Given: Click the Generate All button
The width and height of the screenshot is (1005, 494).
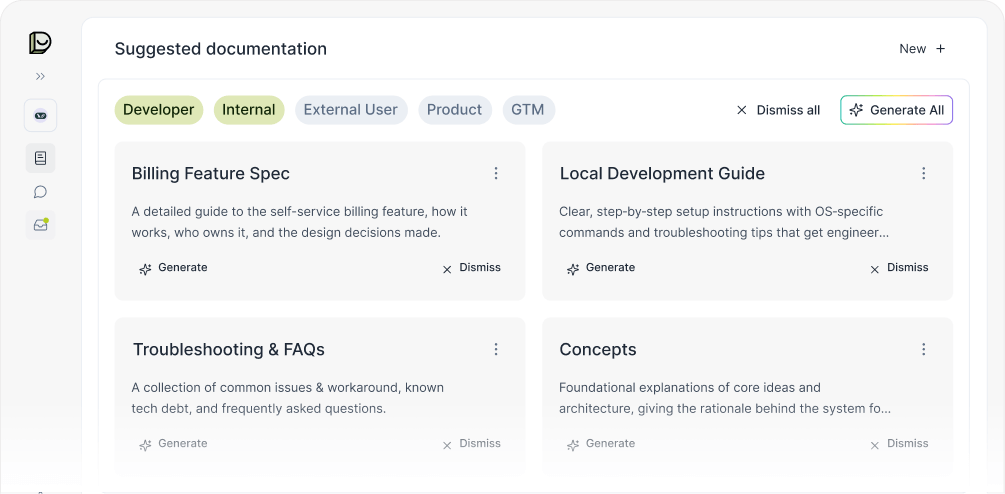Looking at the screenshot, I should 896,110.
